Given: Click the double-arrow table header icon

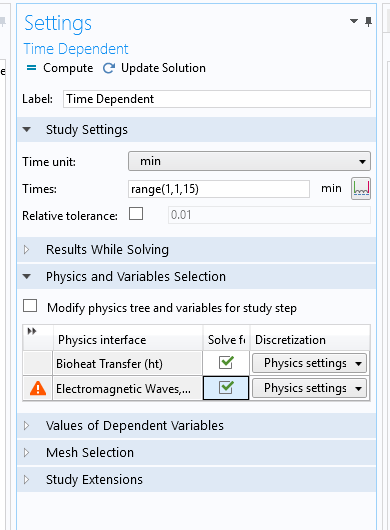Looking at the screenshot, I should coord(32,331).
